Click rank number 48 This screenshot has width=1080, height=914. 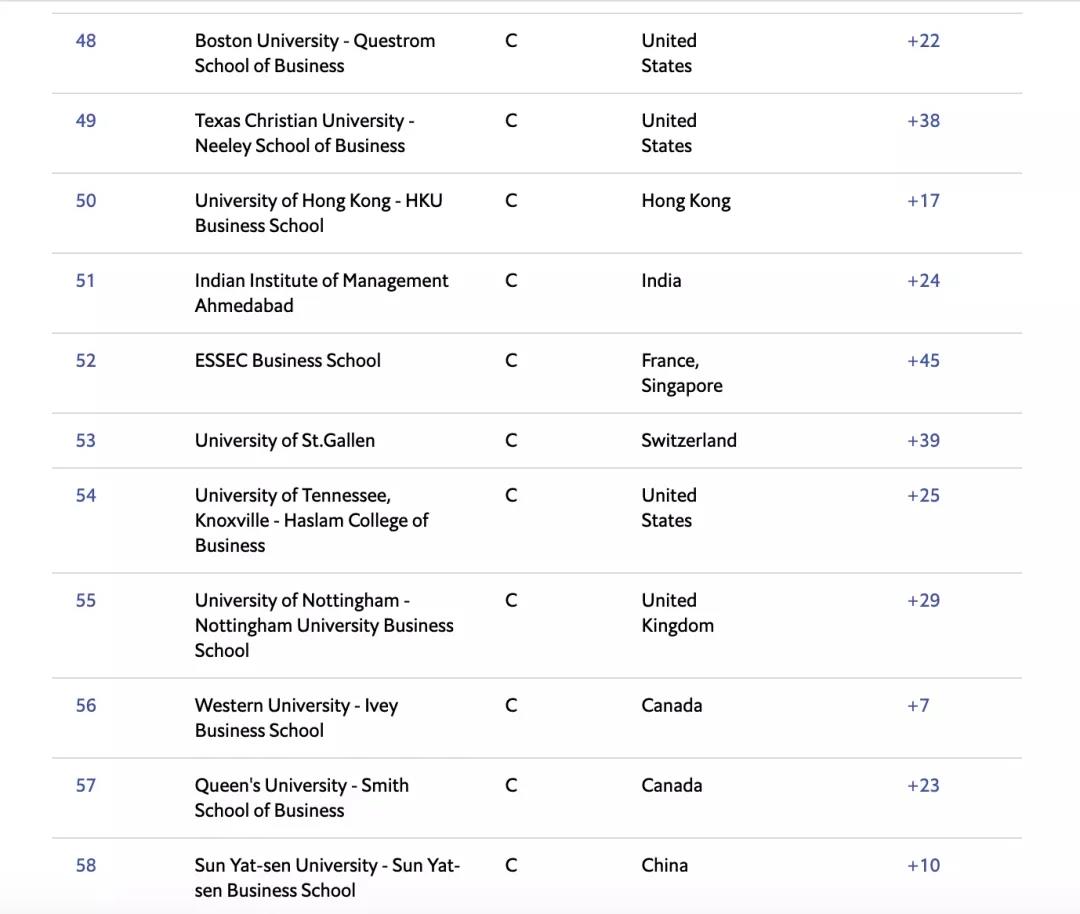pos(86,41)
